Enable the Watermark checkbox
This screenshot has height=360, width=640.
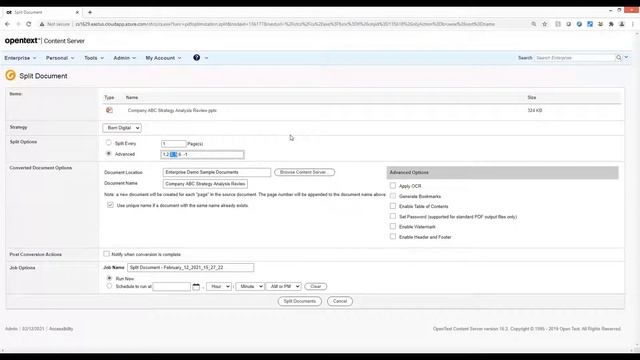pyautogui.click(x=393, y=227)
